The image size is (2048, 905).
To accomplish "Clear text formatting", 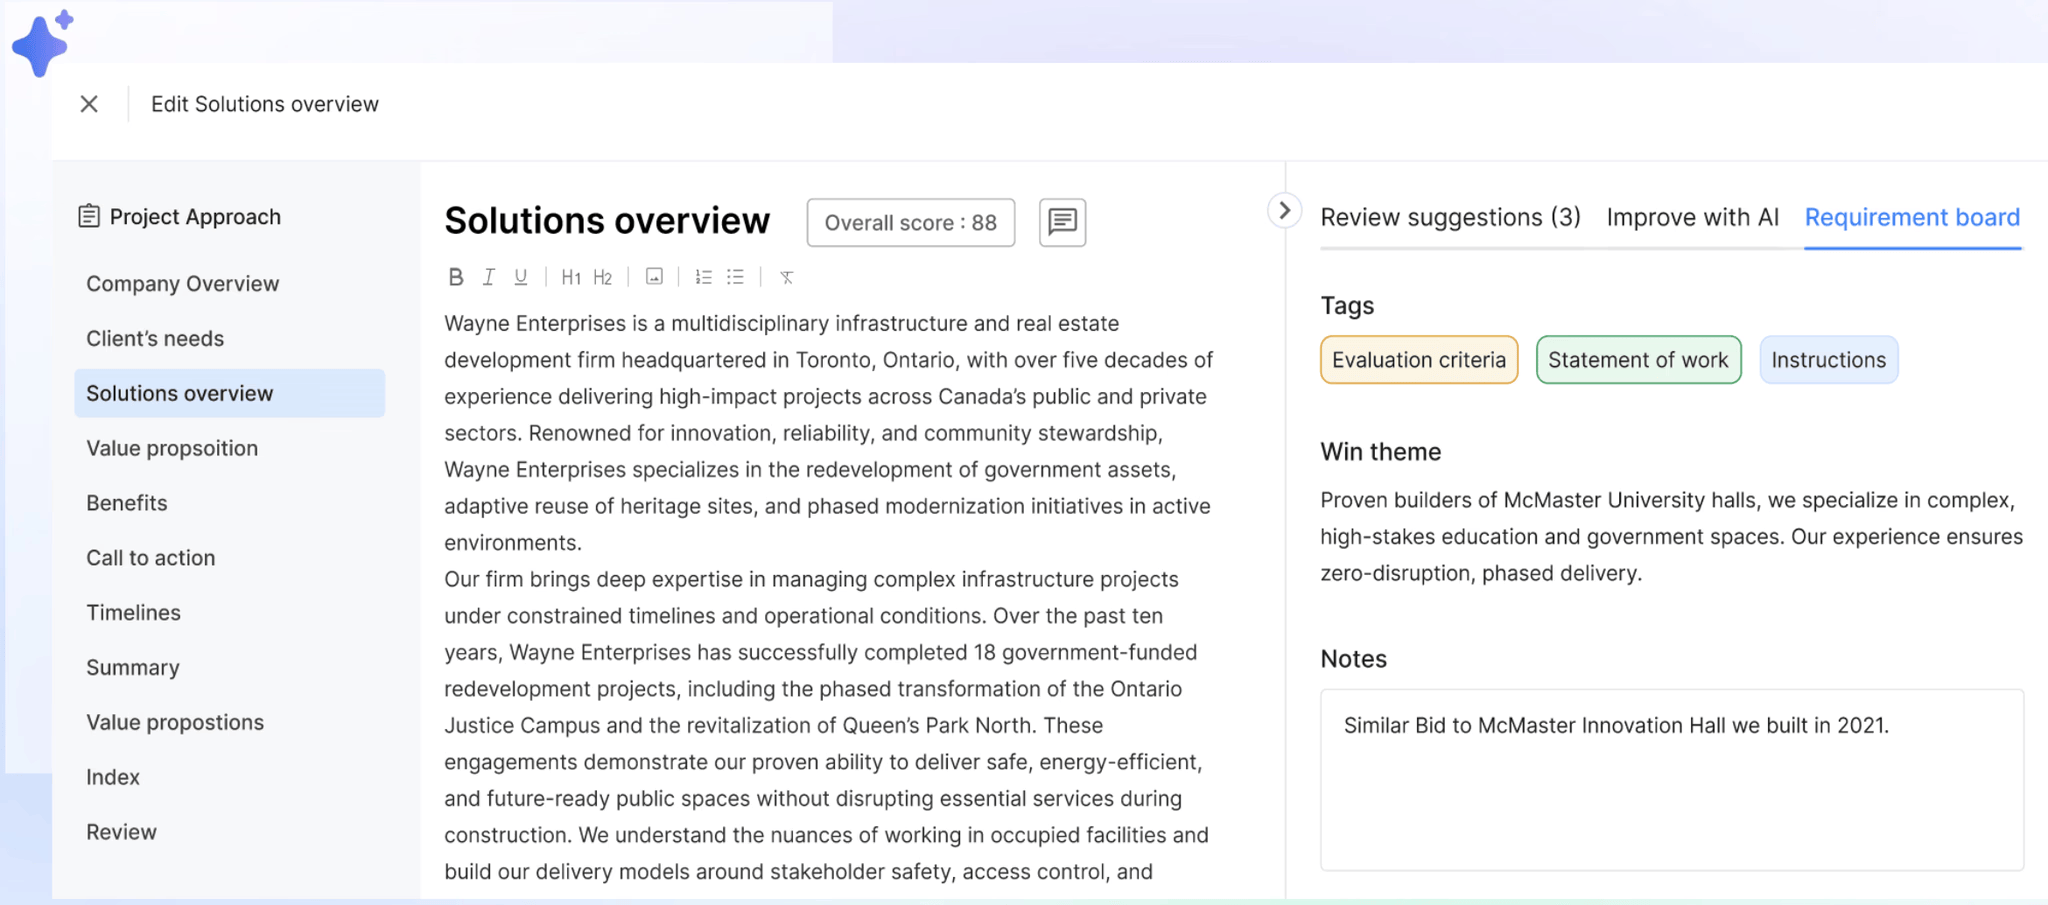I will [787, 277].
